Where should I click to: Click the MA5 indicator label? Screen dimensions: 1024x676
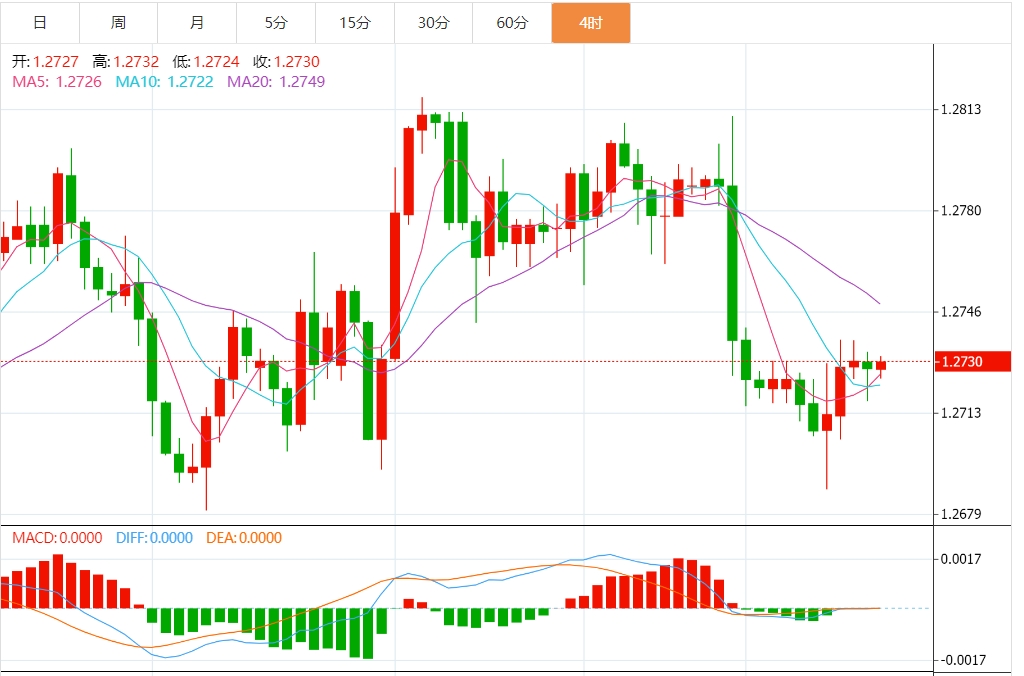coord(57,81)
